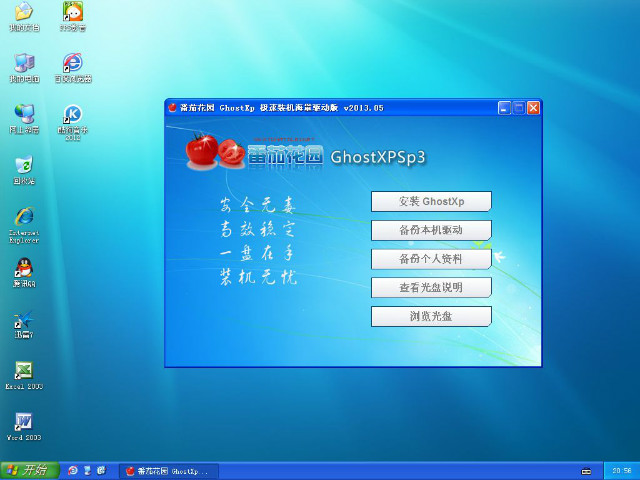Close the 番茄花园 GhostXp window

533,108
